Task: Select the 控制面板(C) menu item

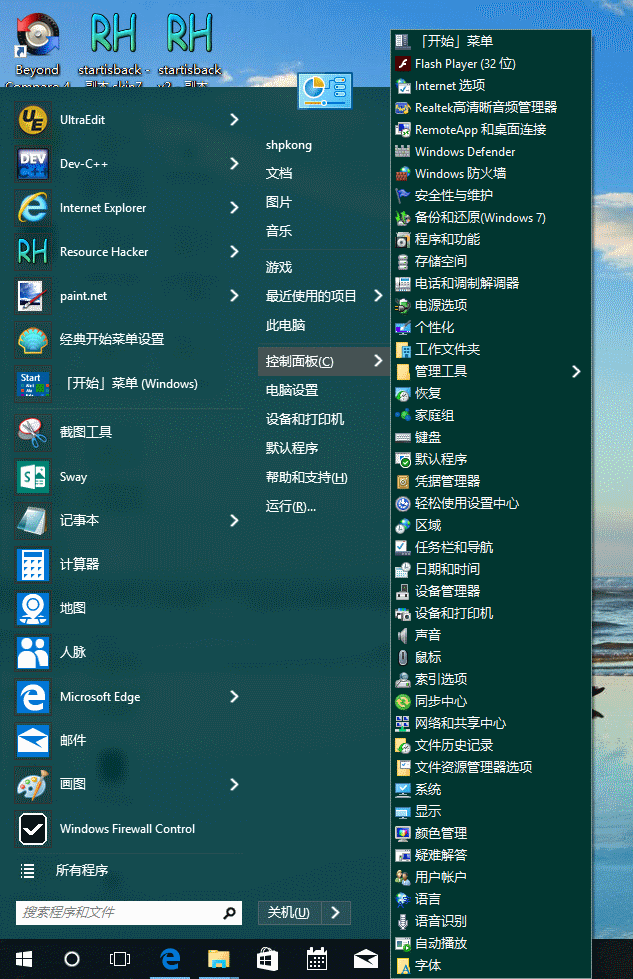Action: [323, 362]
